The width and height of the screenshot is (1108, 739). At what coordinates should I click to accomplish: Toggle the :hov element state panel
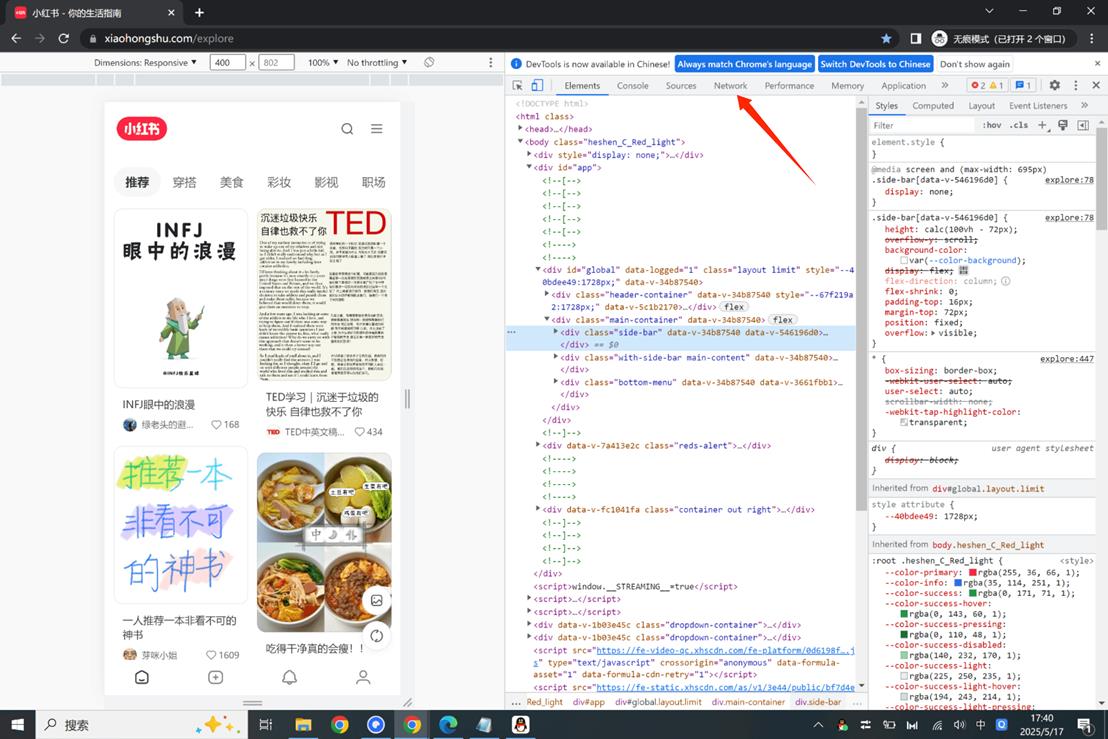pos(991,125)
